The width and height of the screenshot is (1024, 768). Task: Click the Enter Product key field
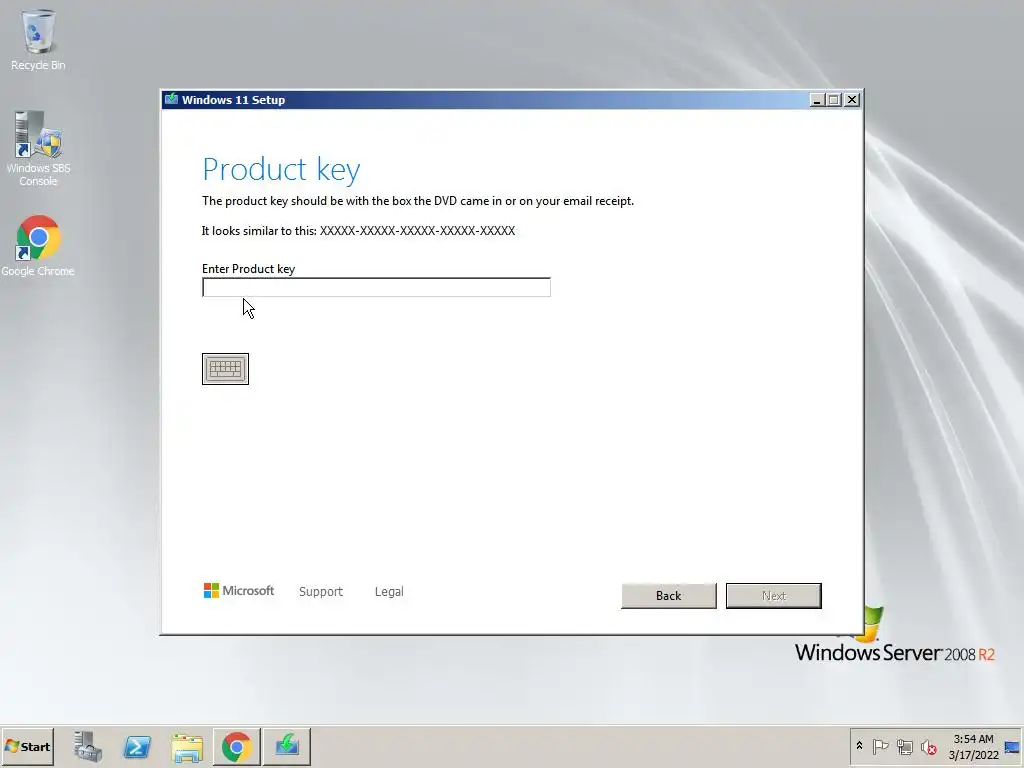[x=376, y=287]
